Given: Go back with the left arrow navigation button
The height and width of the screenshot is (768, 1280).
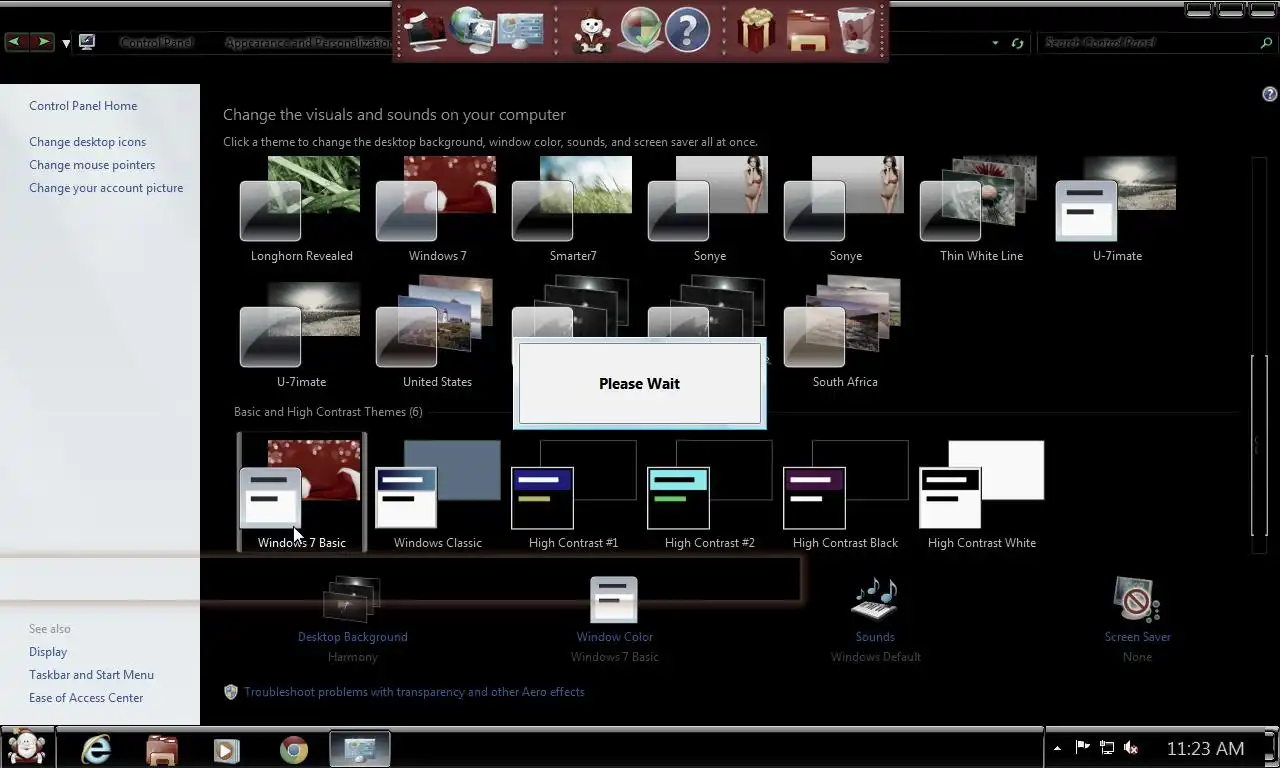Looking at the screenshot, I should pyautogui.click(x=17, y=42).
